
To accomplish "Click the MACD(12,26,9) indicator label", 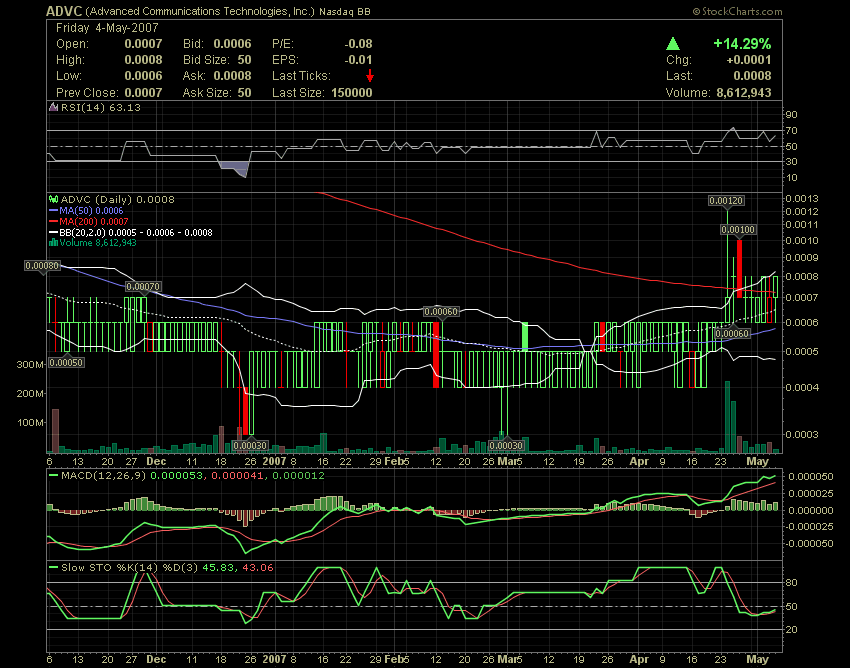I will click(104, 476).
